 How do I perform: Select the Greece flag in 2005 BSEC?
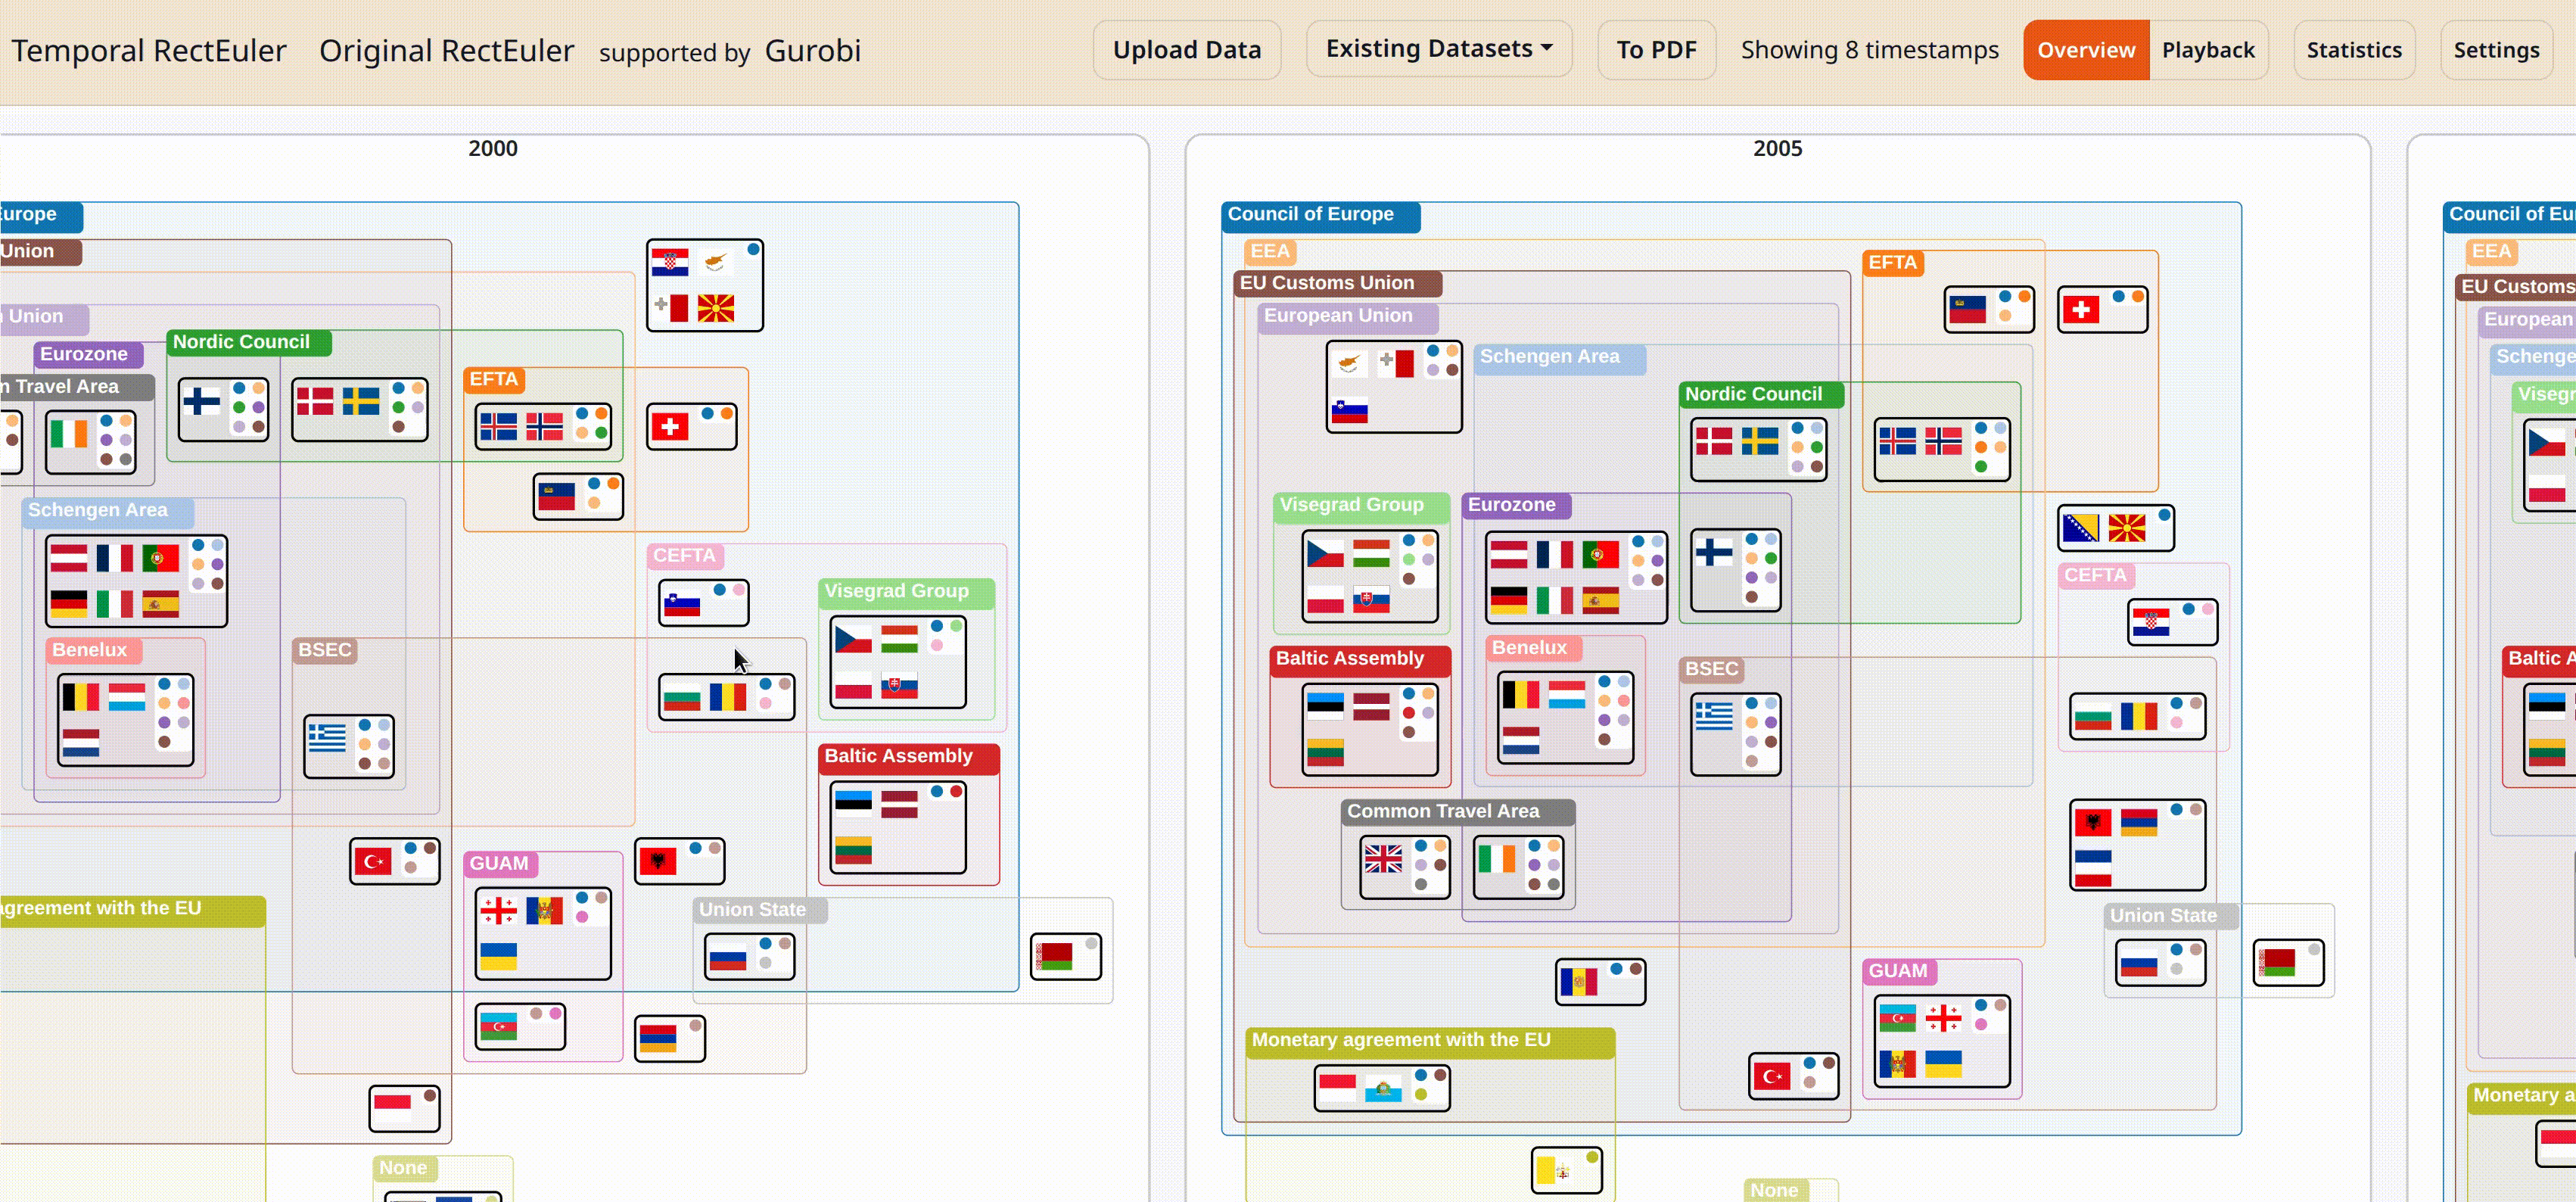[1713, 716]
